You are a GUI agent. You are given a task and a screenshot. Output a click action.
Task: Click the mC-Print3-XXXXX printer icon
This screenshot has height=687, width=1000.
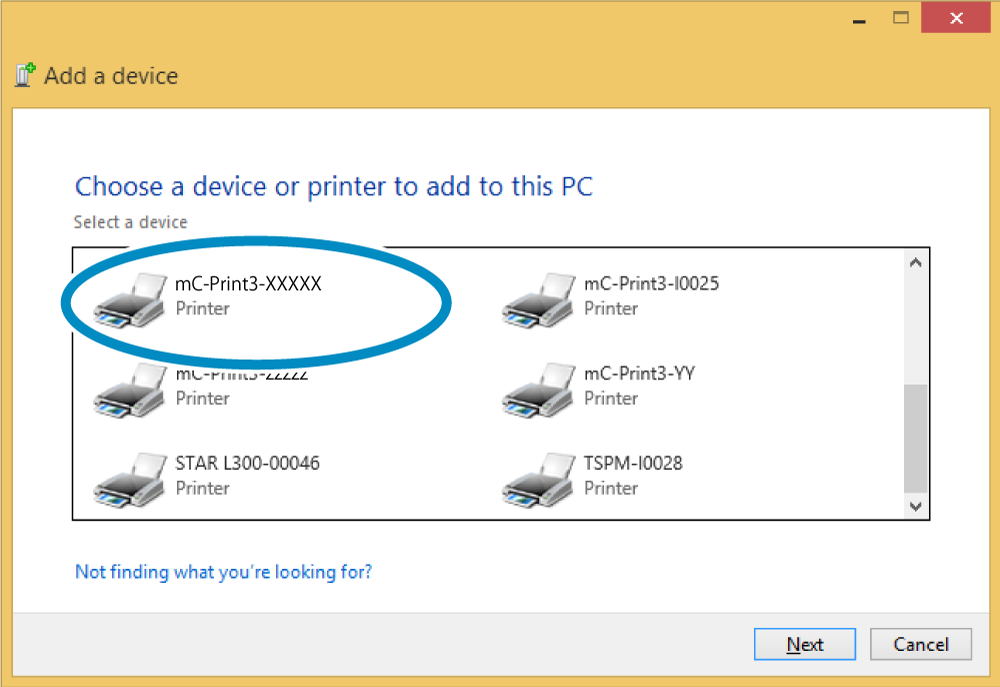tap(130, 299)
